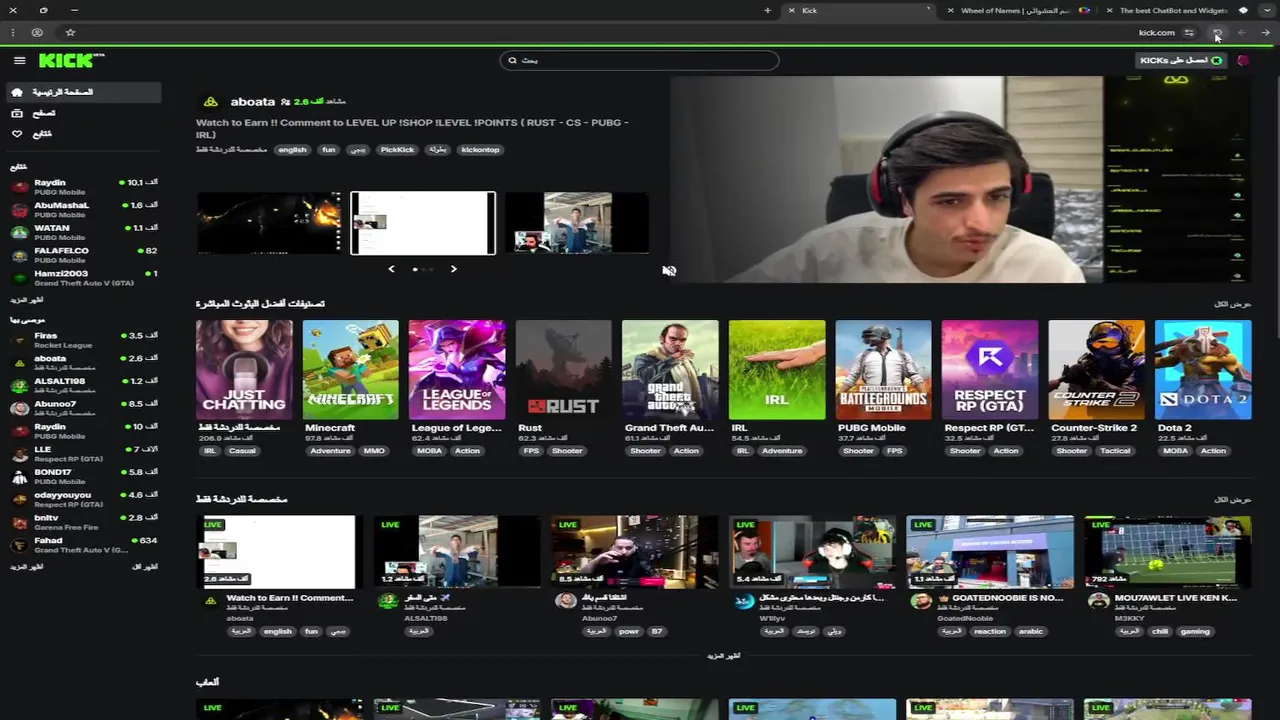Viewport: 1280px width, 720px height.
Task: View all chat-only streams section
Action: pyautogui.click(x=1232, y=499)
